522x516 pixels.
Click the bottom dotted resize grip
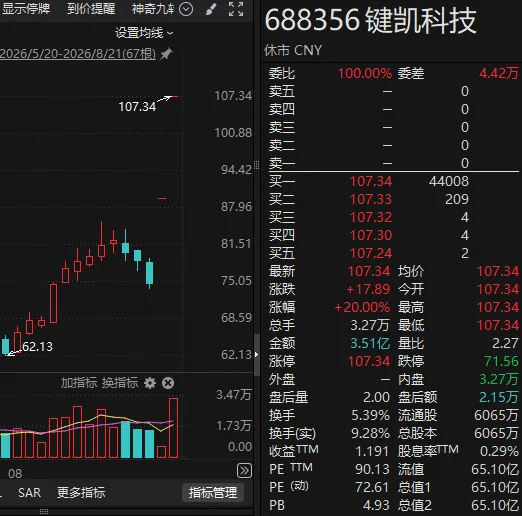[x=44, y=512]
